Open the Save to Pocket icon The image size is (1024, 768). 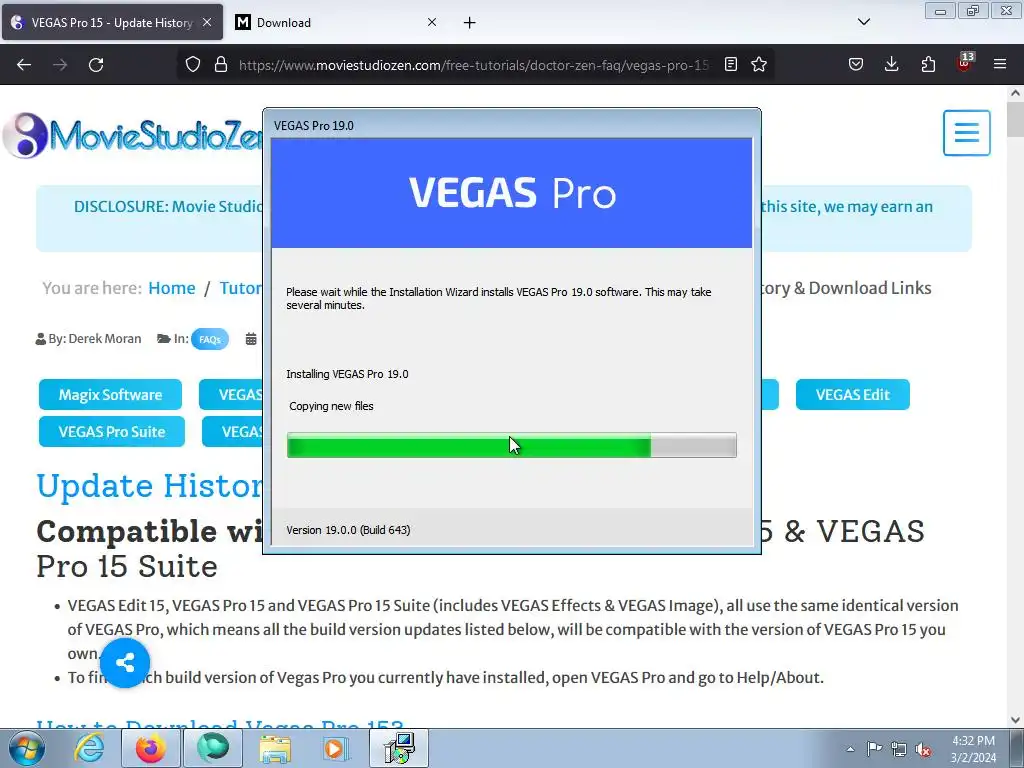point(856,64)
